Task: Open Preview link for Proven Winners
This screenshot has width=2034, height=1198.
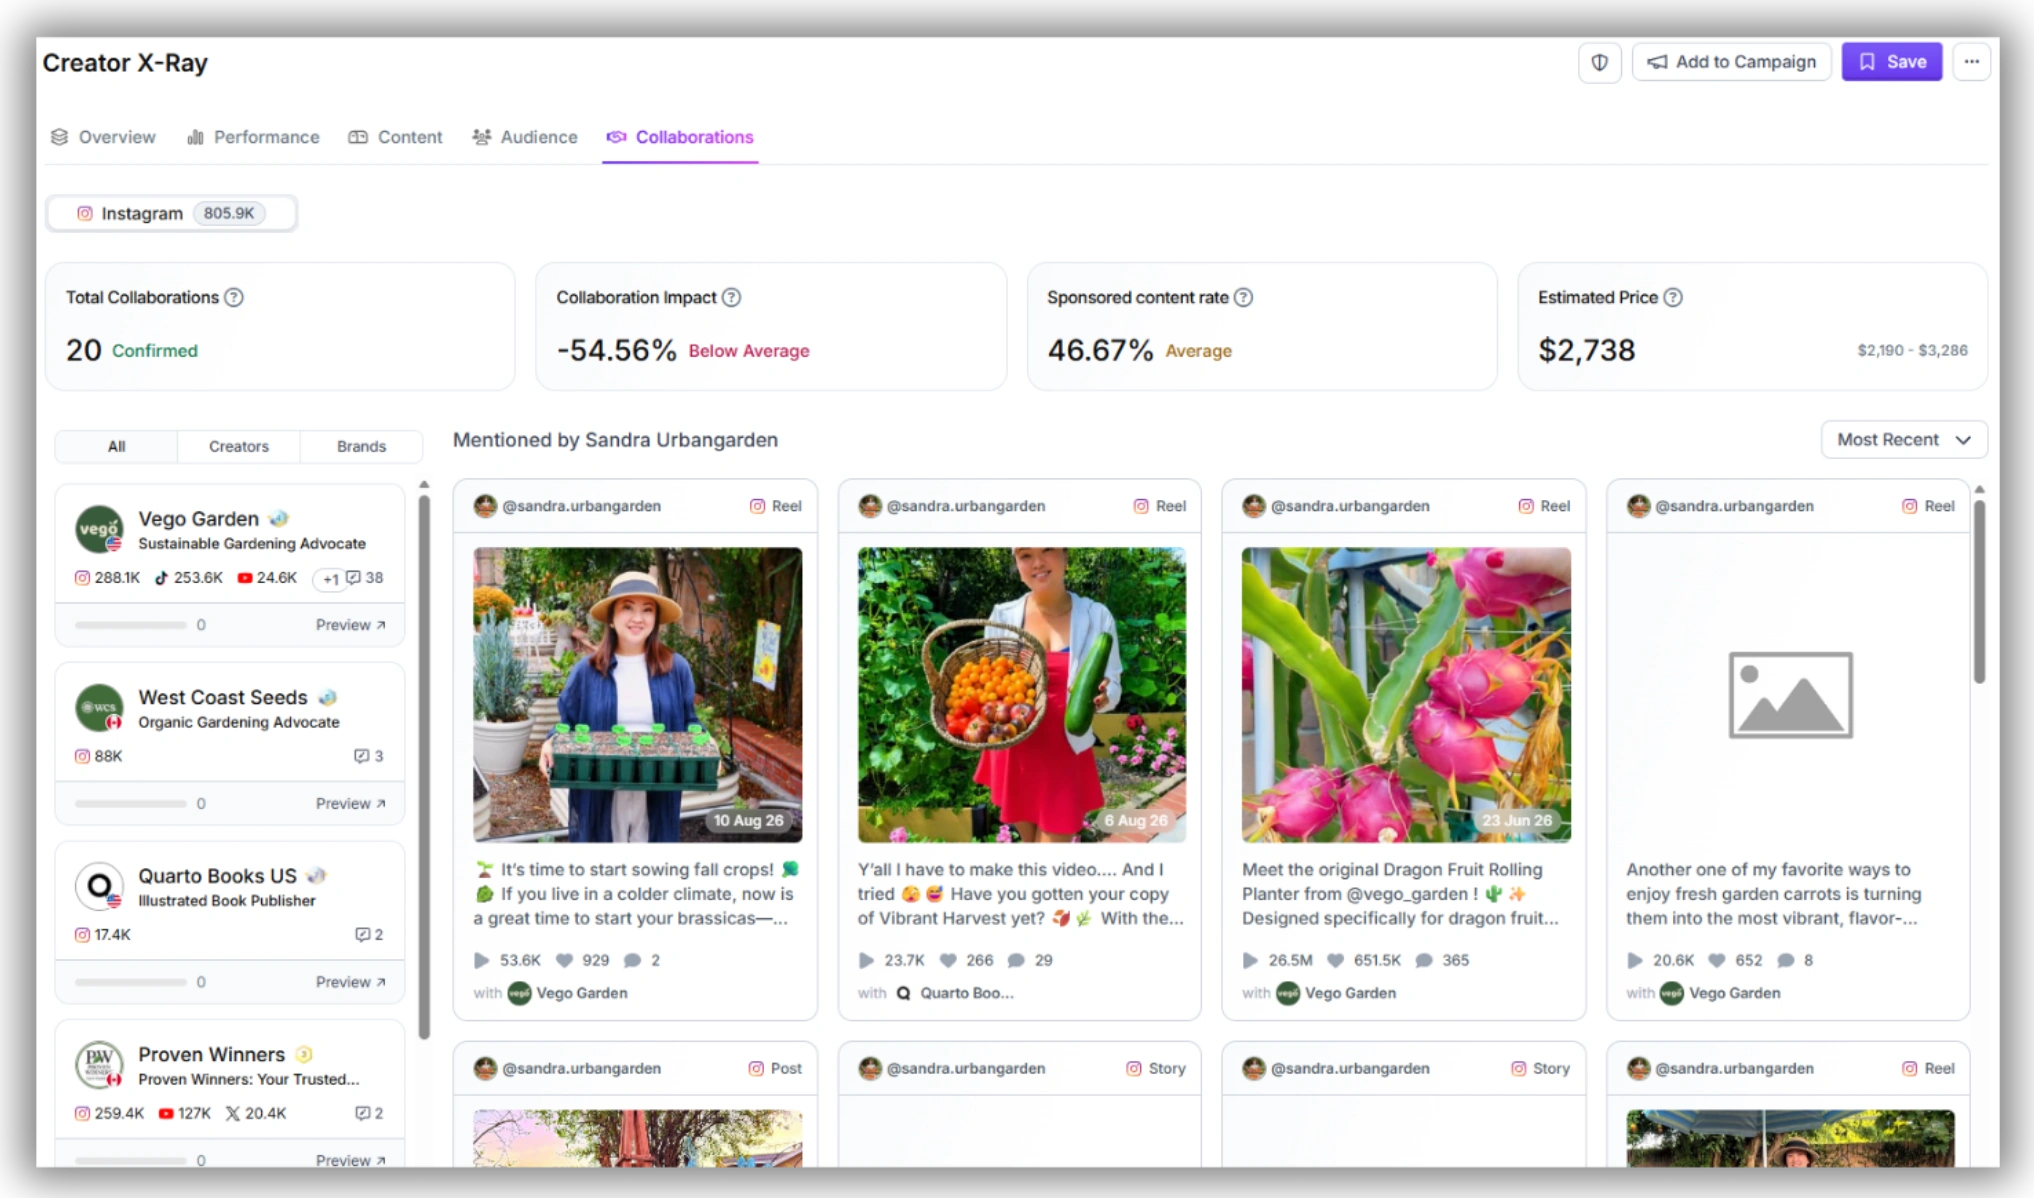Action: click(x=351, y=1160)
